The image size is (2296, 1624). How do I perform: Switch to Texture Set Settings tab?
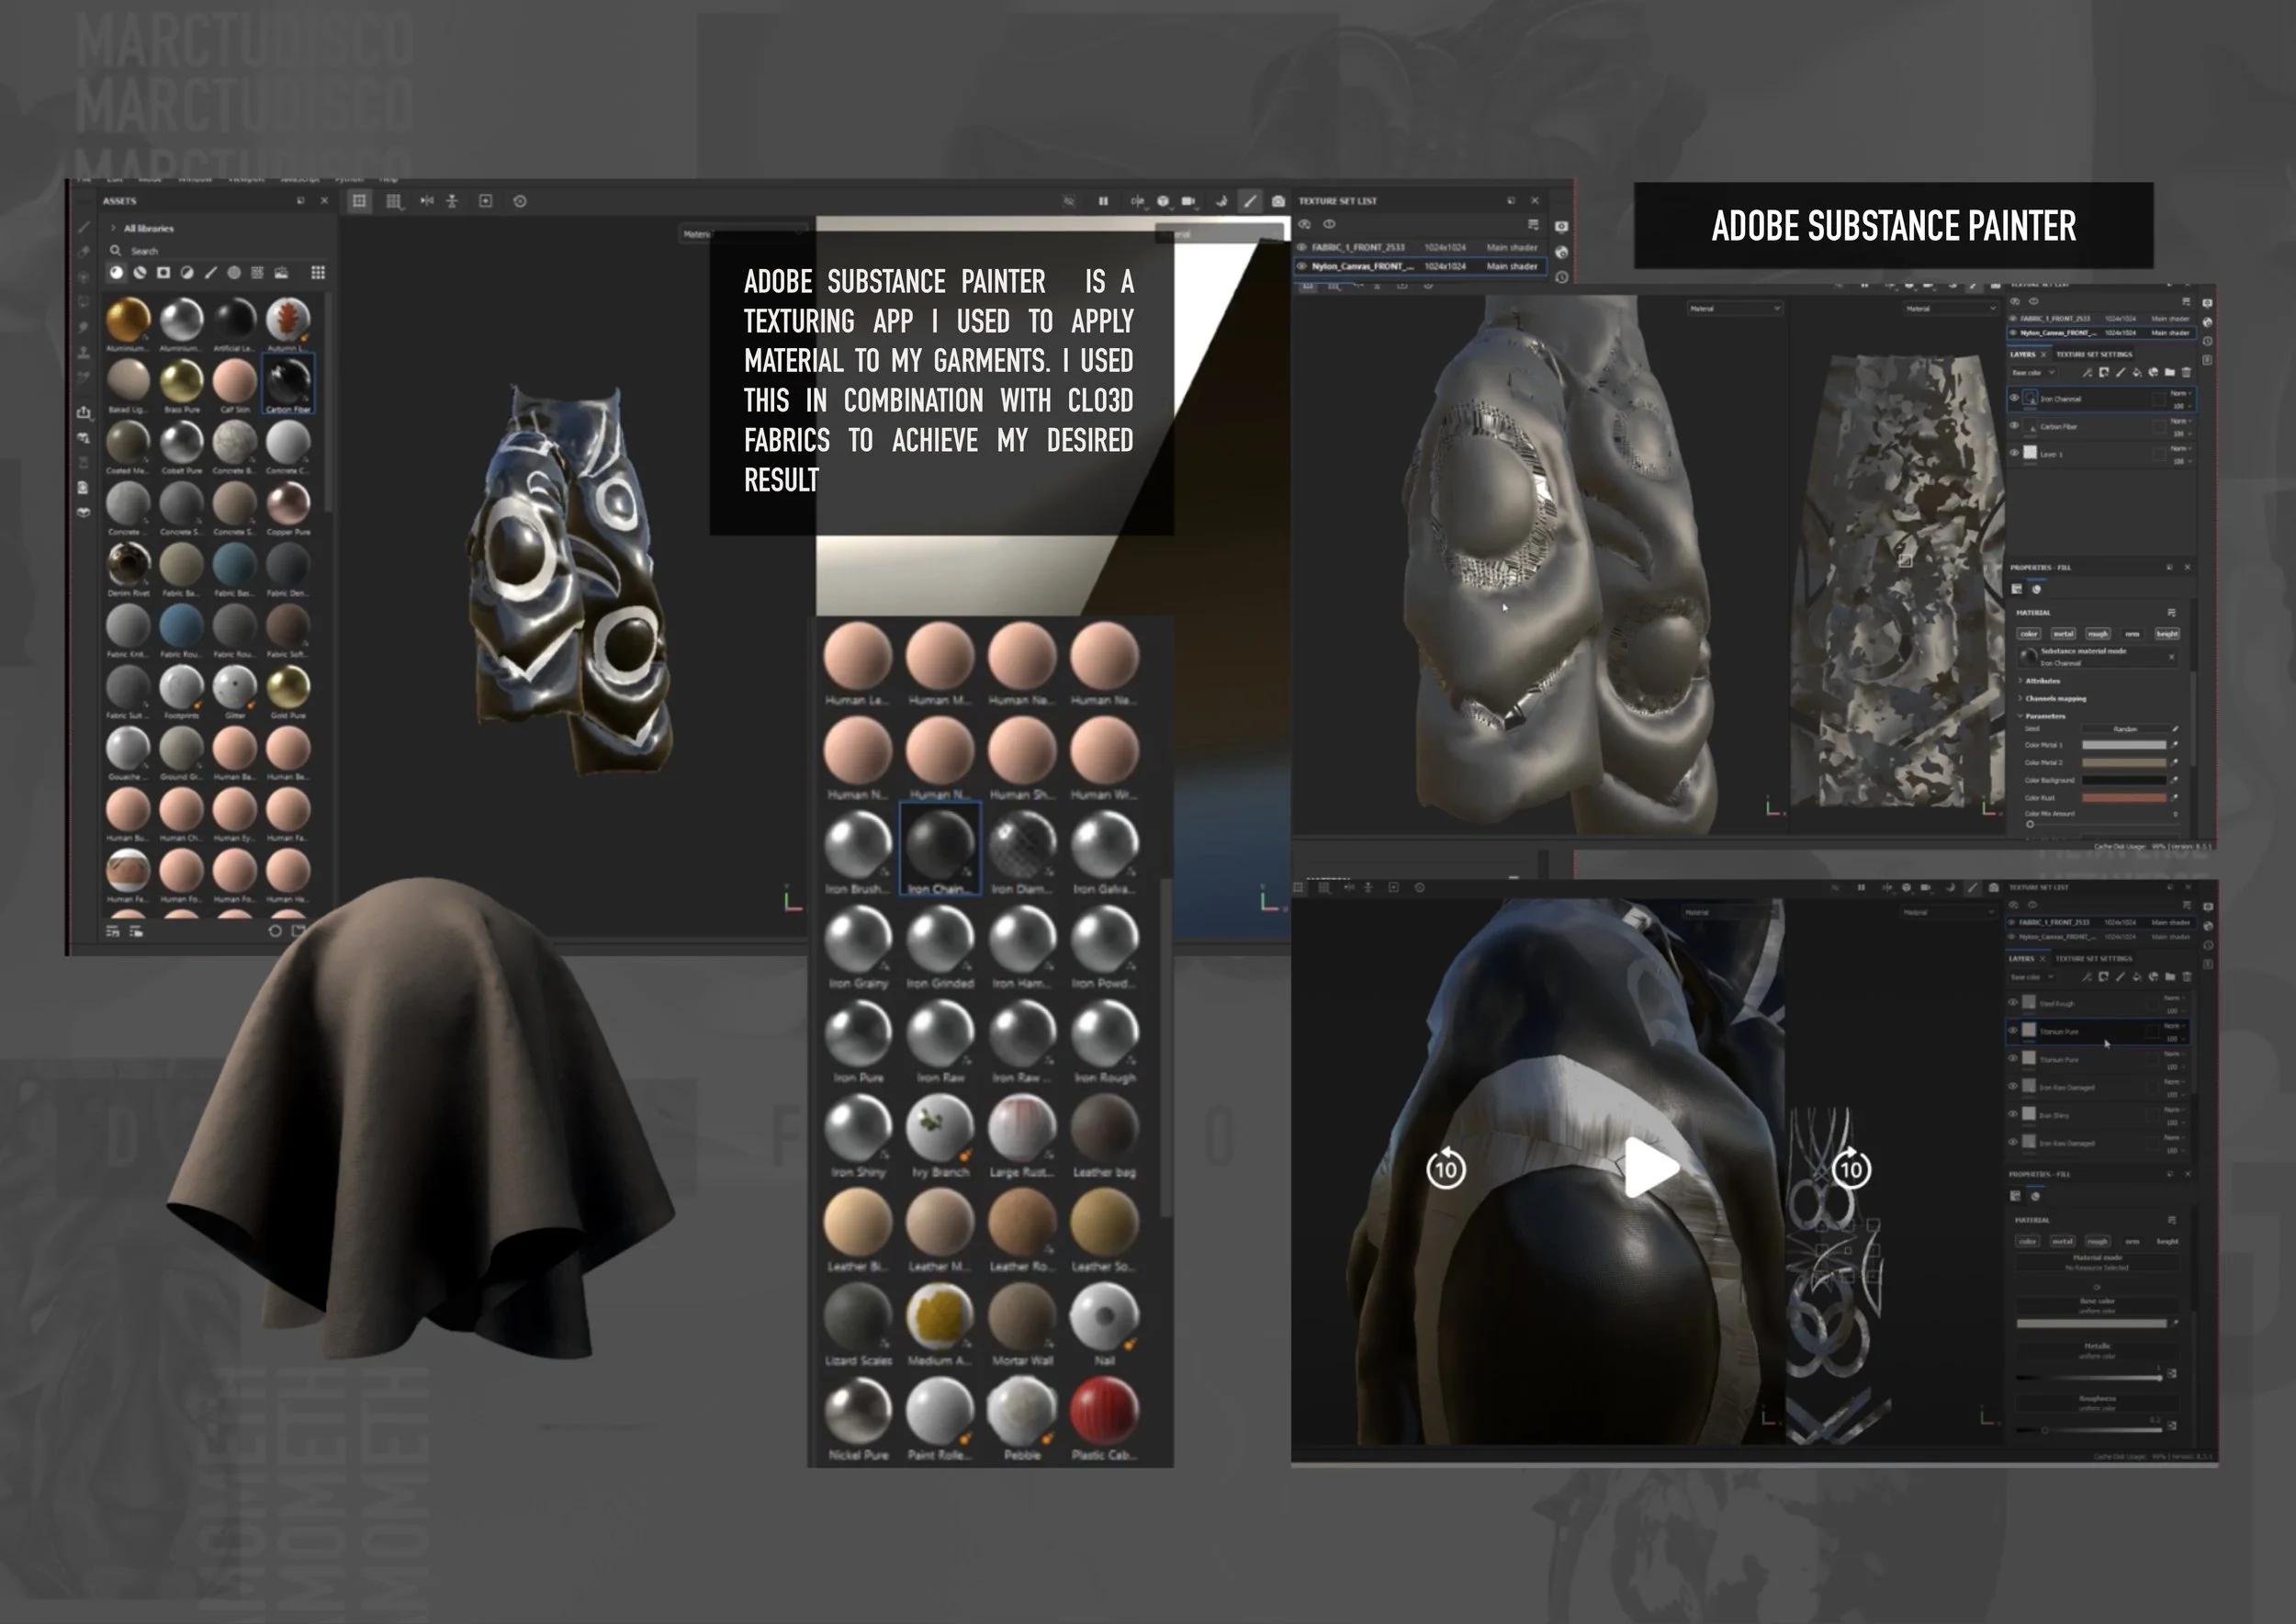tap(2094, 354)
